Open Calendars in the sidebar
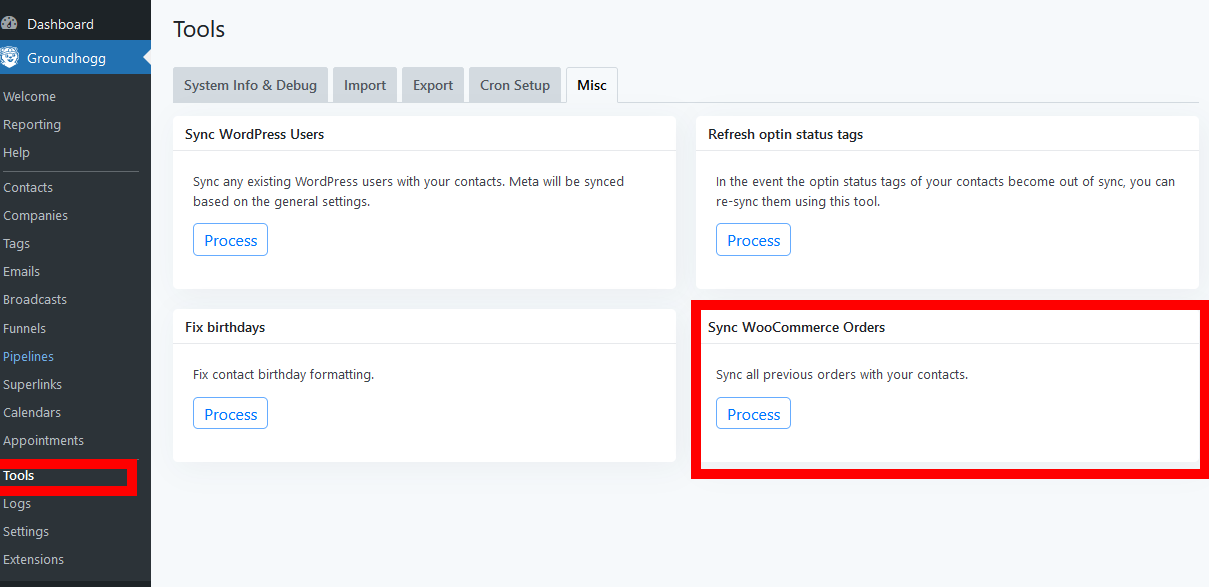1209x587 pixels. [x=32, y=413]
